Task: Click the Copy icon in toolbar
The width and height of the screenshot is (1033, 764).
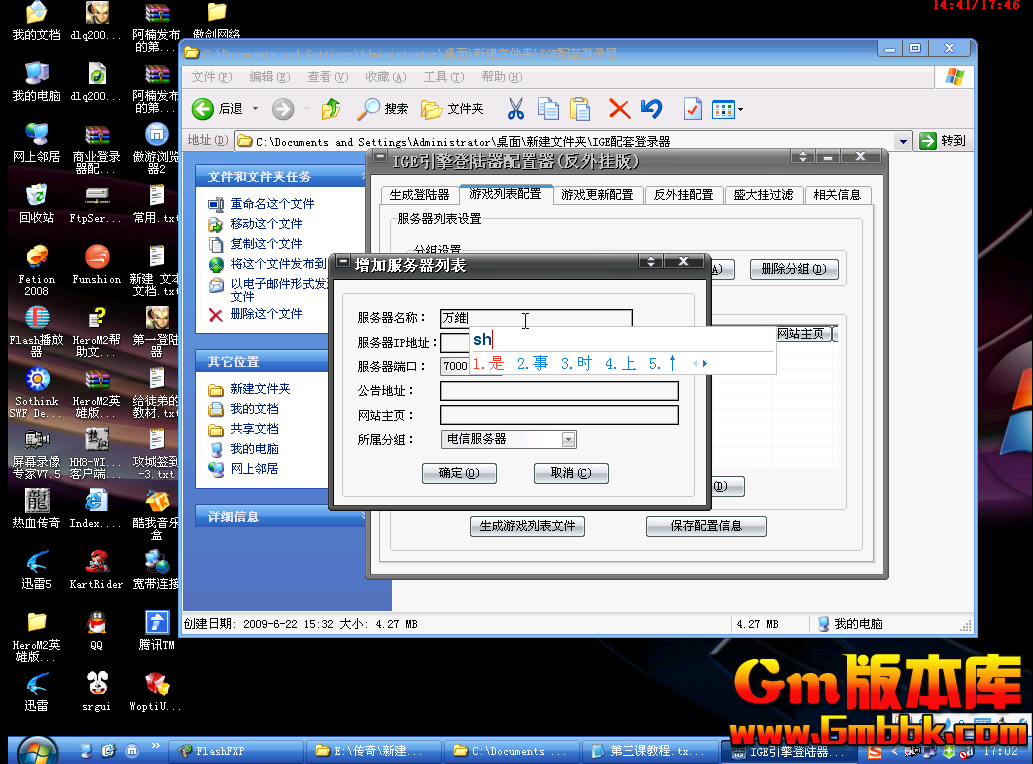Action: pyautogui.click(x=548, y=108)
